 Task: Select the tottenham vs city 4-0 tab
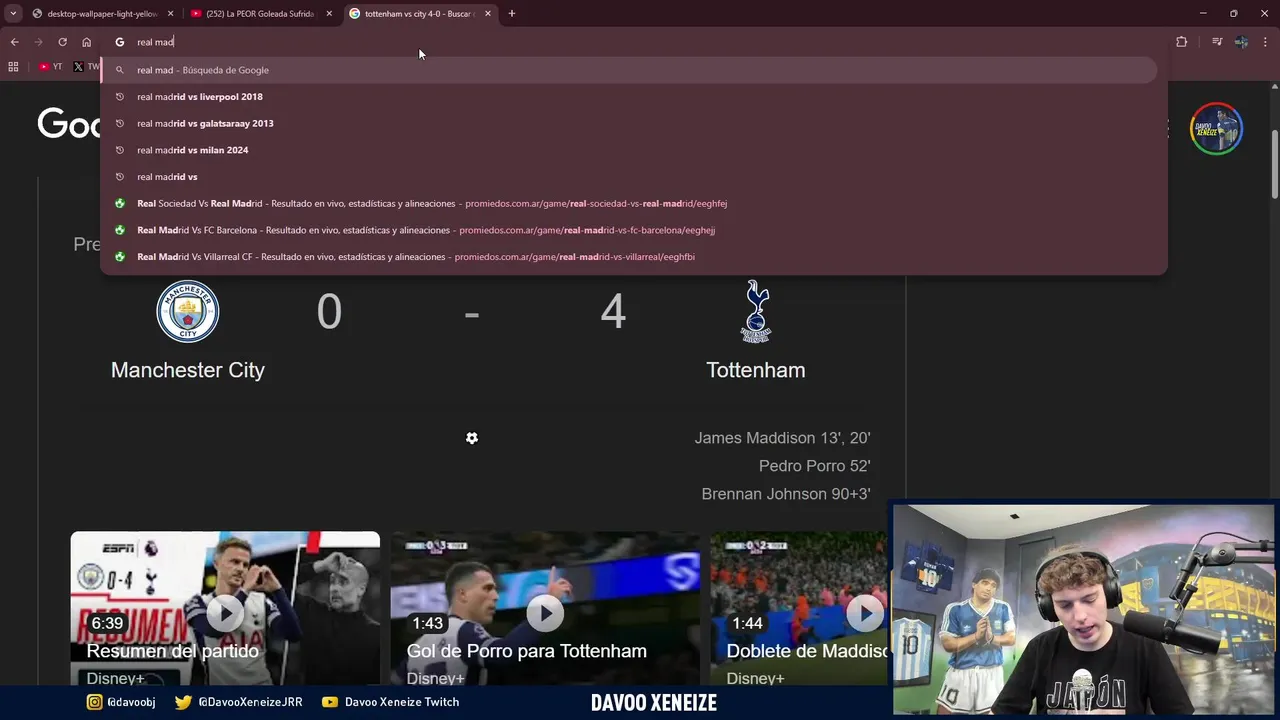(x=420, y=14)
